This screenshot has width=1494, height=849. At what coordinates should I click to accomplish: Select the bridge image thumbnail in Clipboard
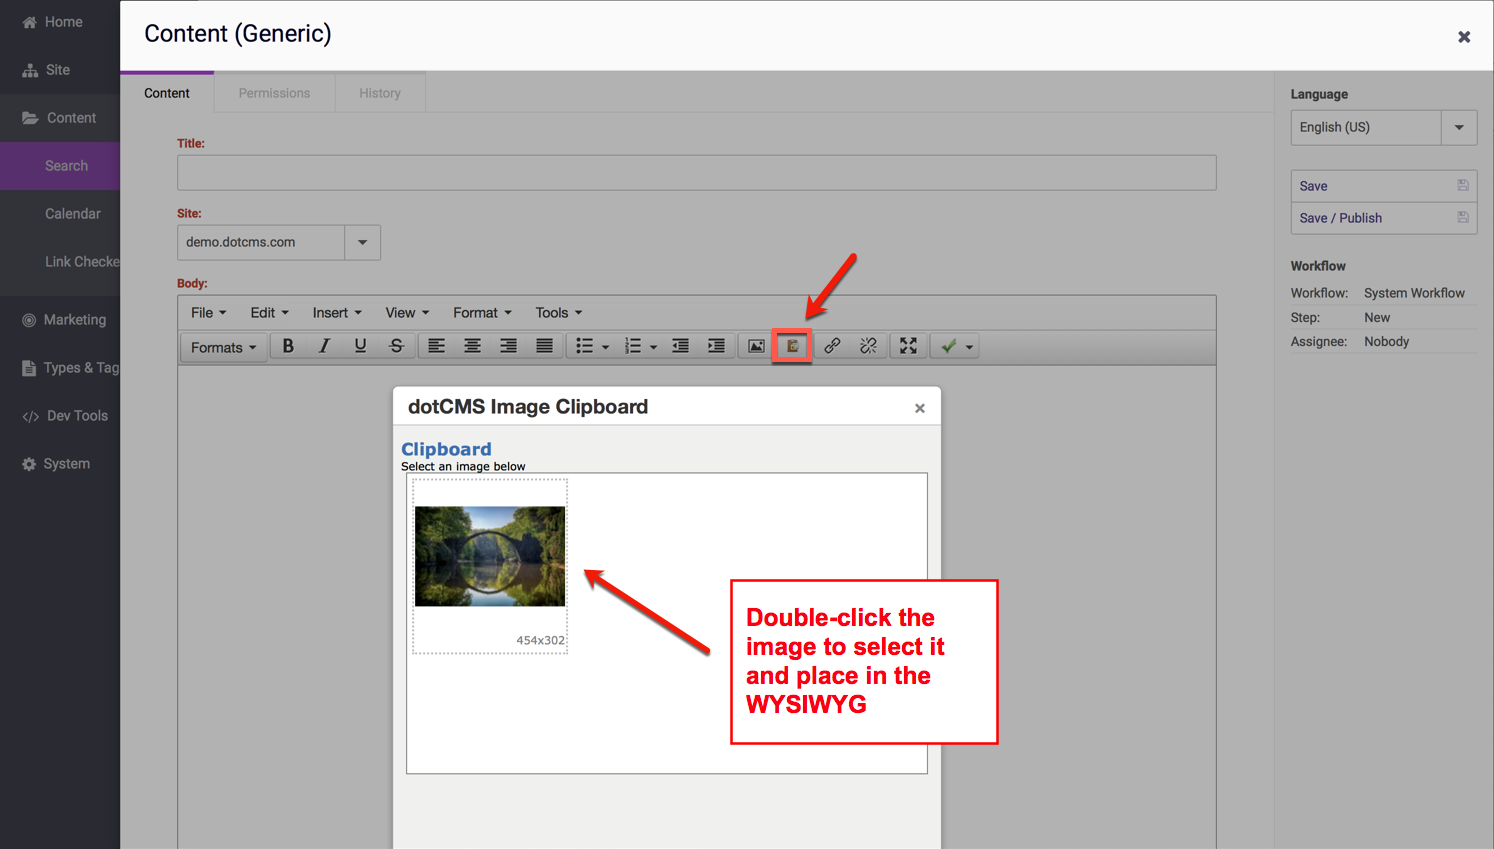click(x=490, y=556)
